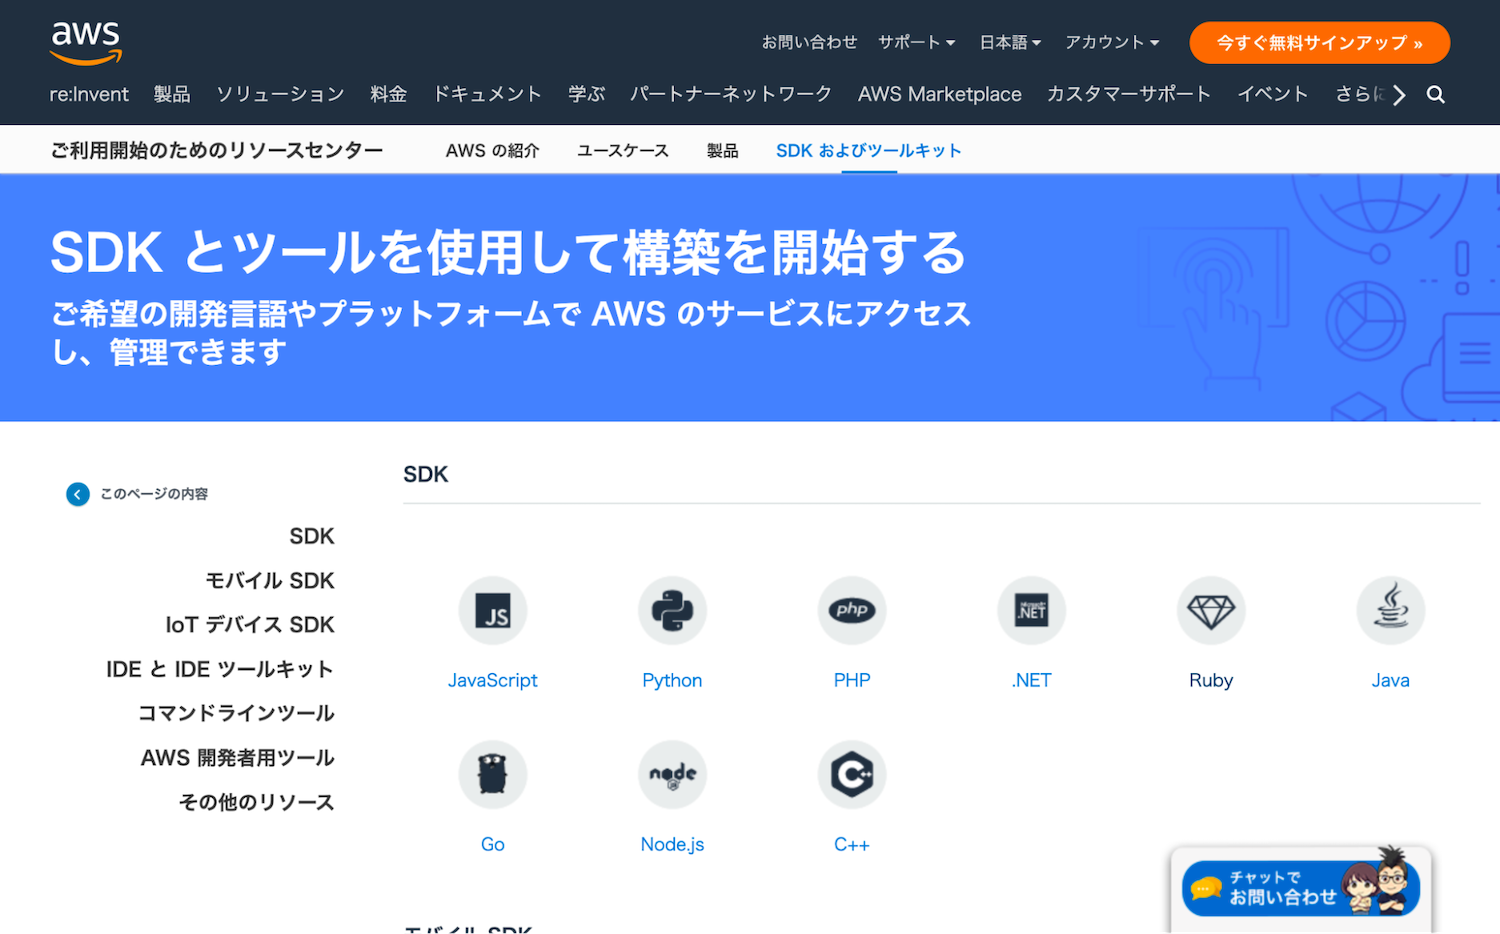Open 製品 in main navigation bar
The height and width of the screenshot is (934, 1500).
[x=172, y=94]
